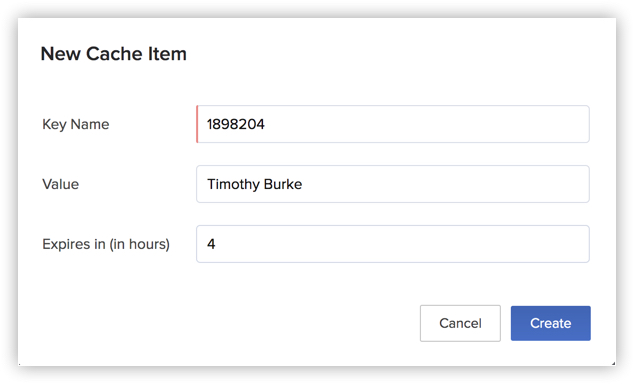Screen dimensions: 634x384
Task: Click the Value label text
Action: click(61, 184)
